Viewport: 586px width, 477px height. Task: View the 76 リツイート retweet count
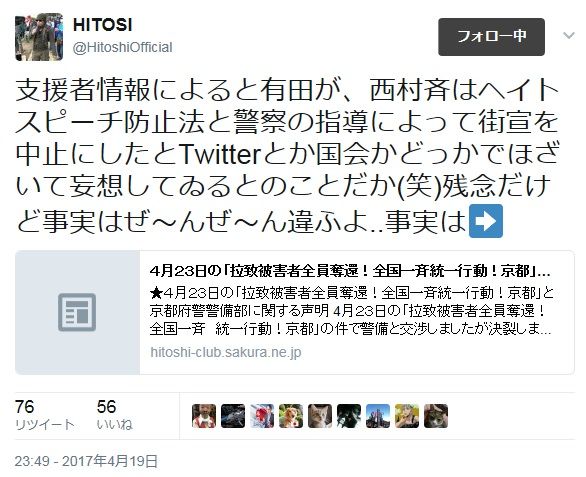[x=44, y=415]
